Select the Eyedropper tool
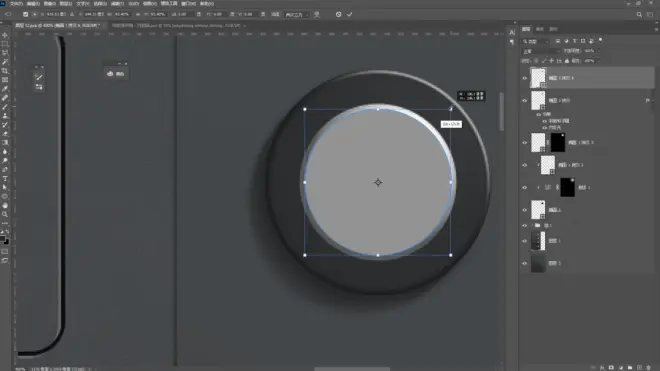The height and width of the screenshot is (371, 660). coord(5,89)
